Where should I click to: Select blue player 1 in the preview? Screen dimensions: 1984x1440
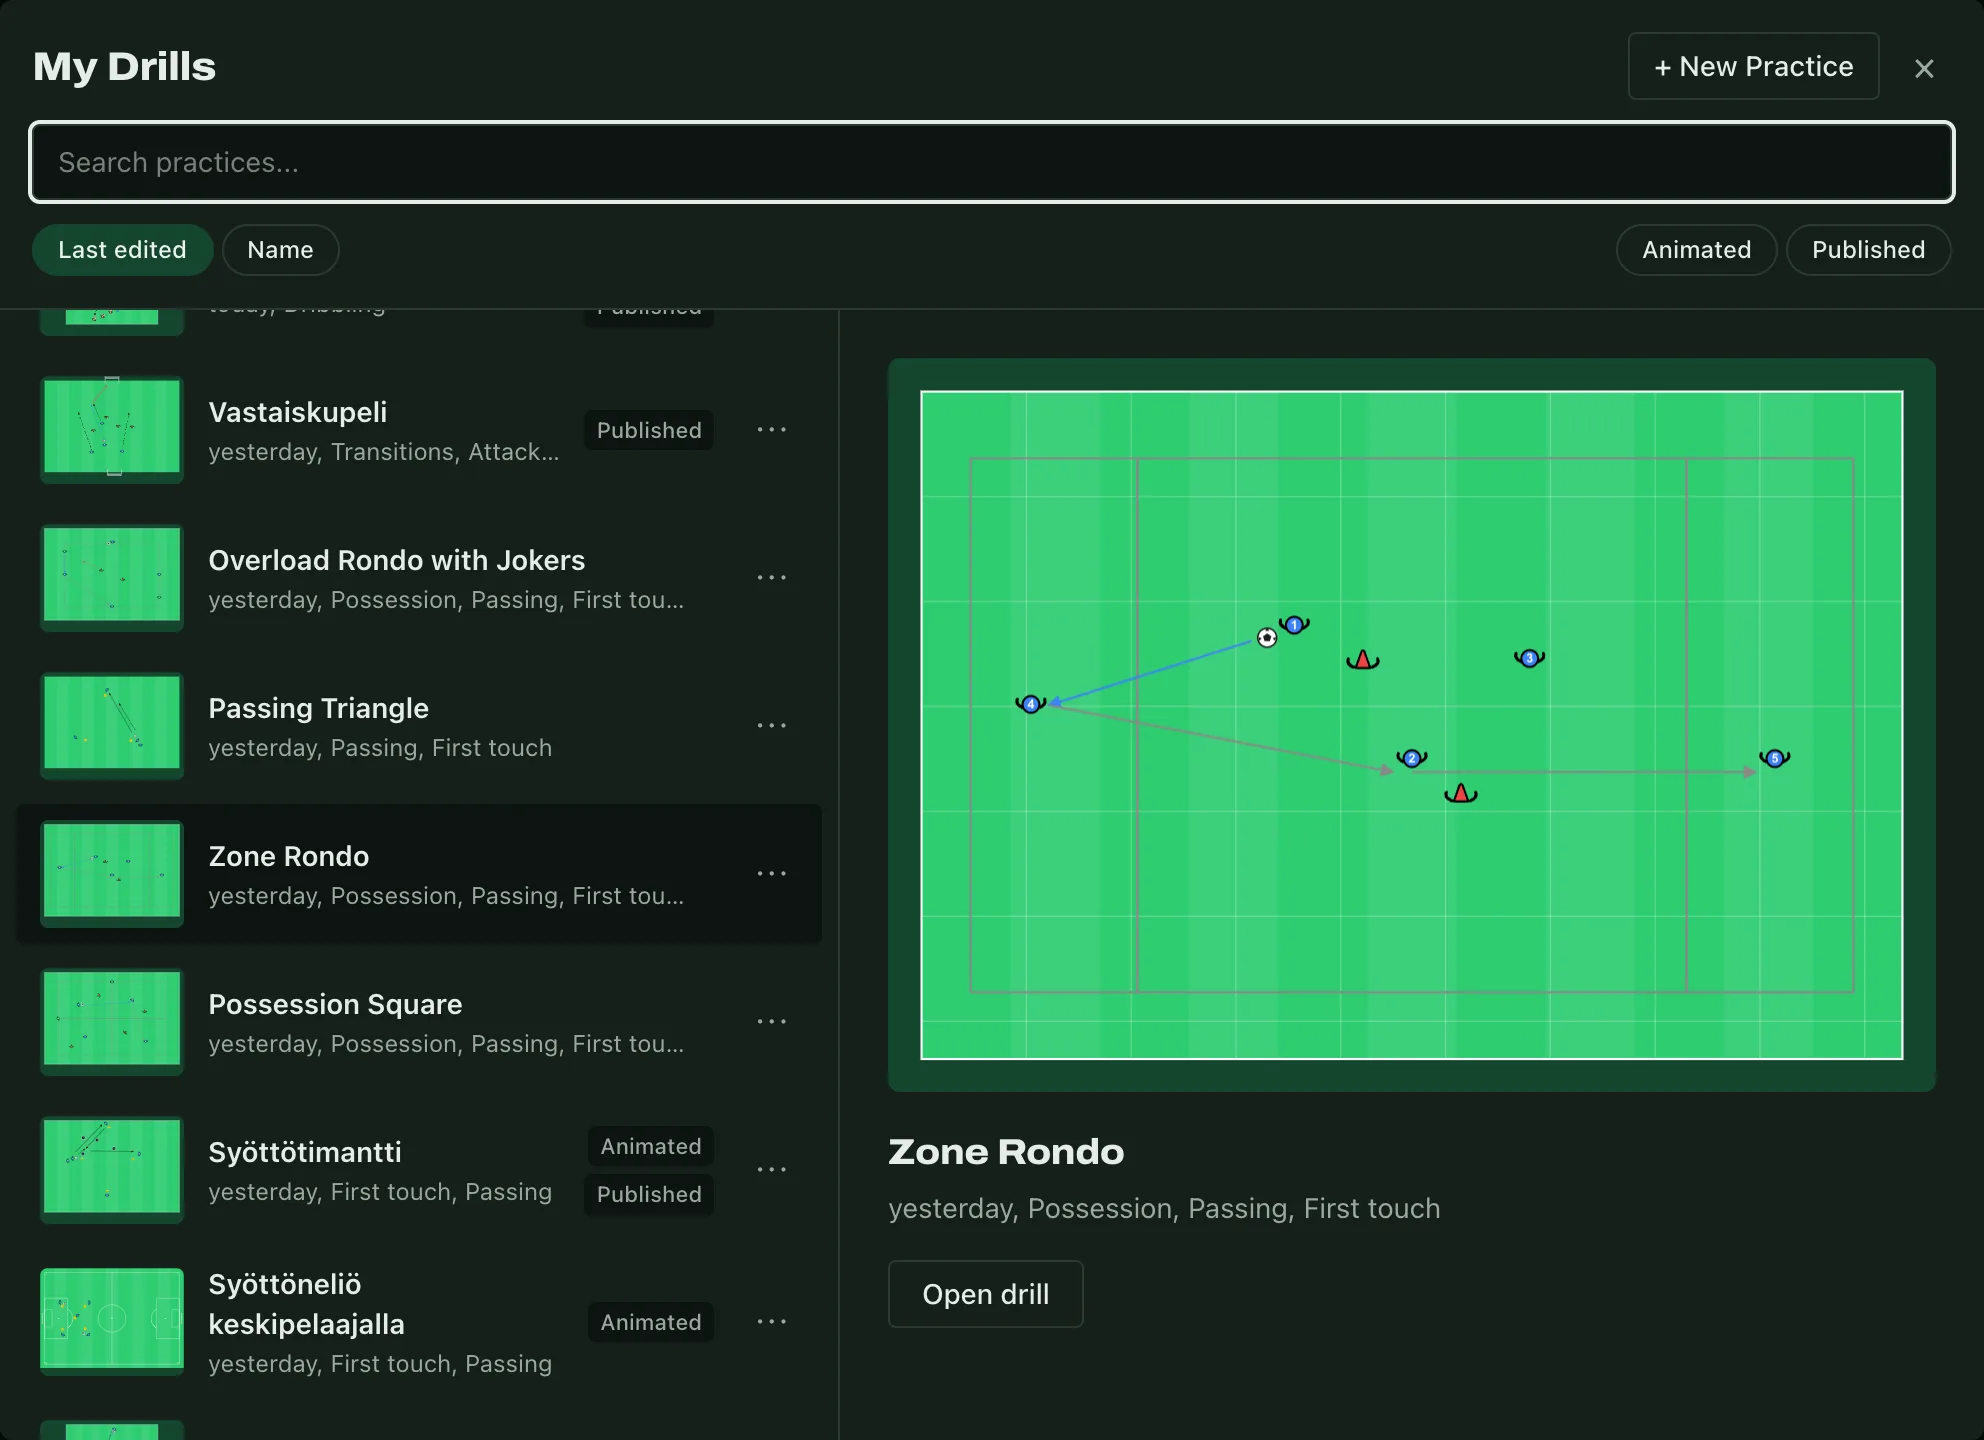coord(1294,625)
